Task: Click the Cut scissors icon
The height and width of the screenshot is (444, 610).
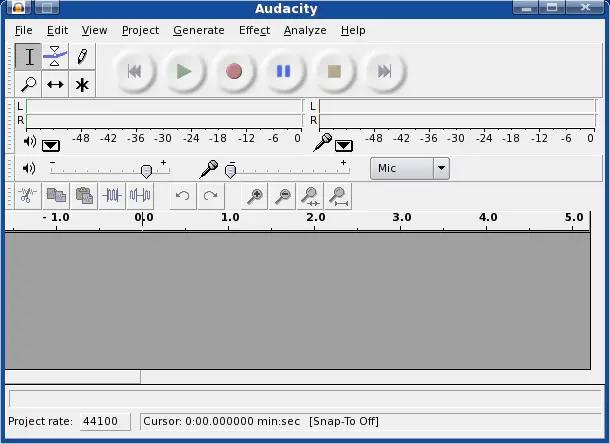Action: (x=28, y=196)
